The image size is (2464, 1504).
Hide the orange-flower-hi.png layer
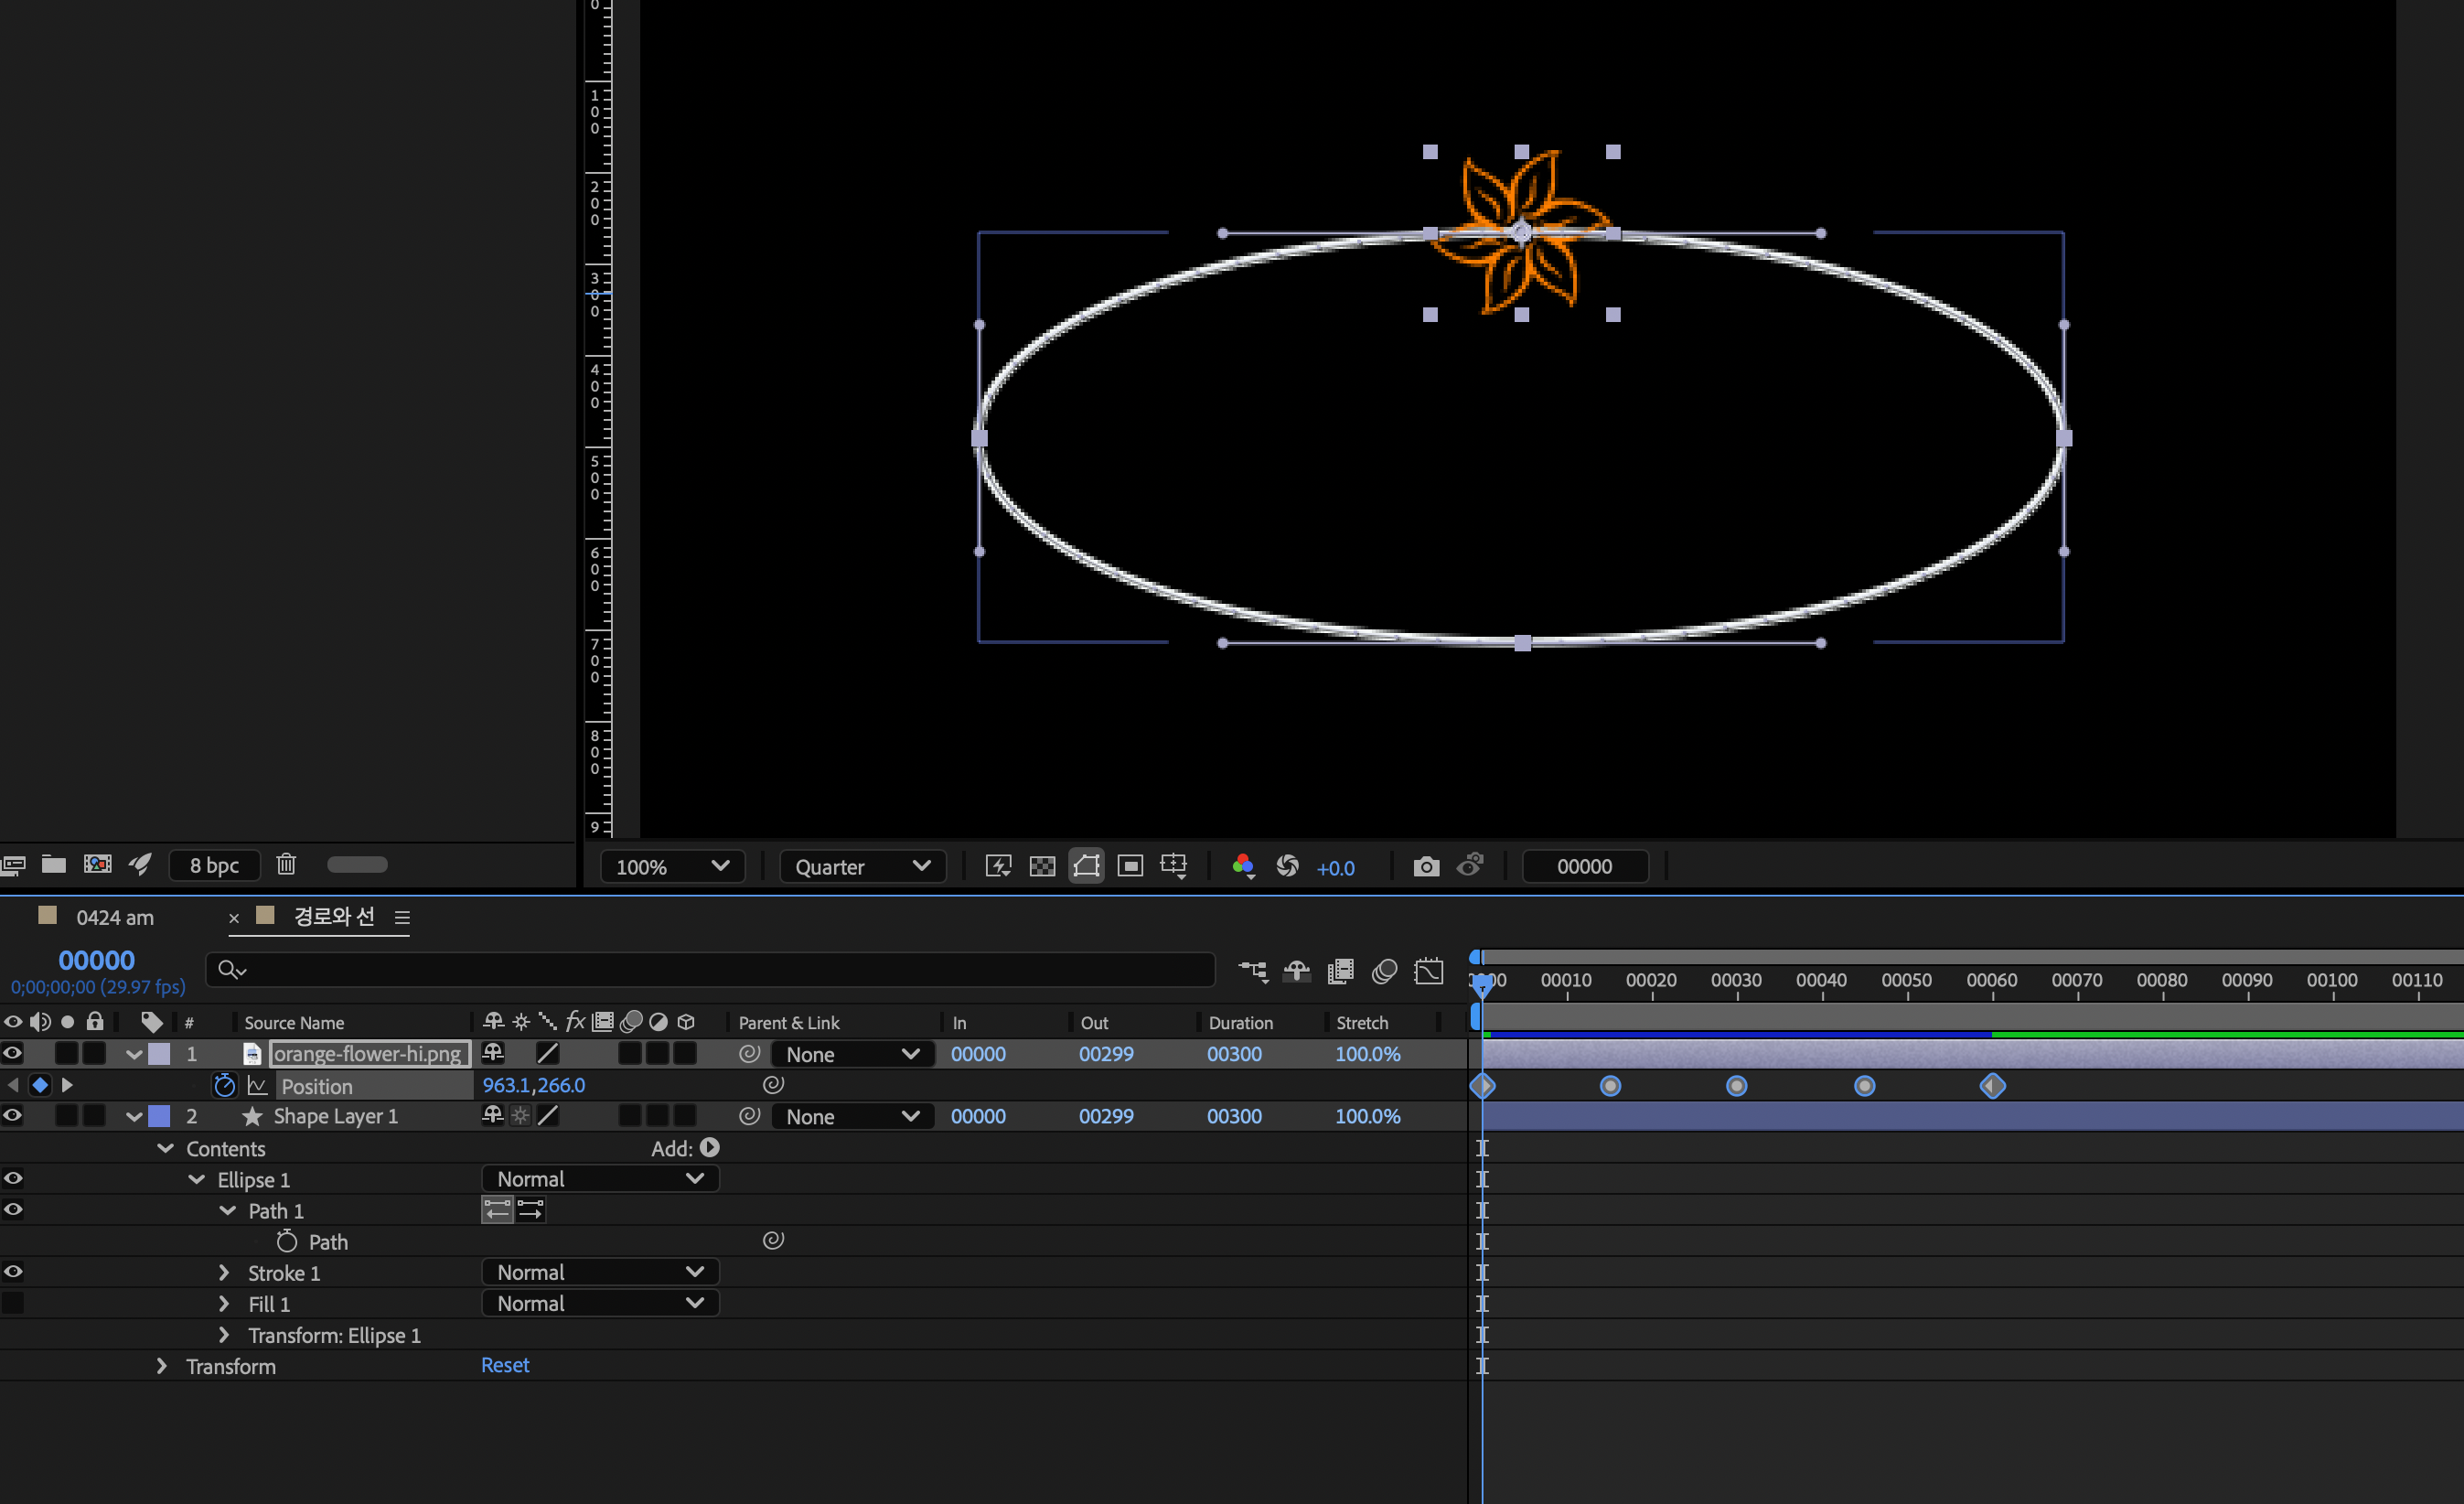[x=13, y=1053]
